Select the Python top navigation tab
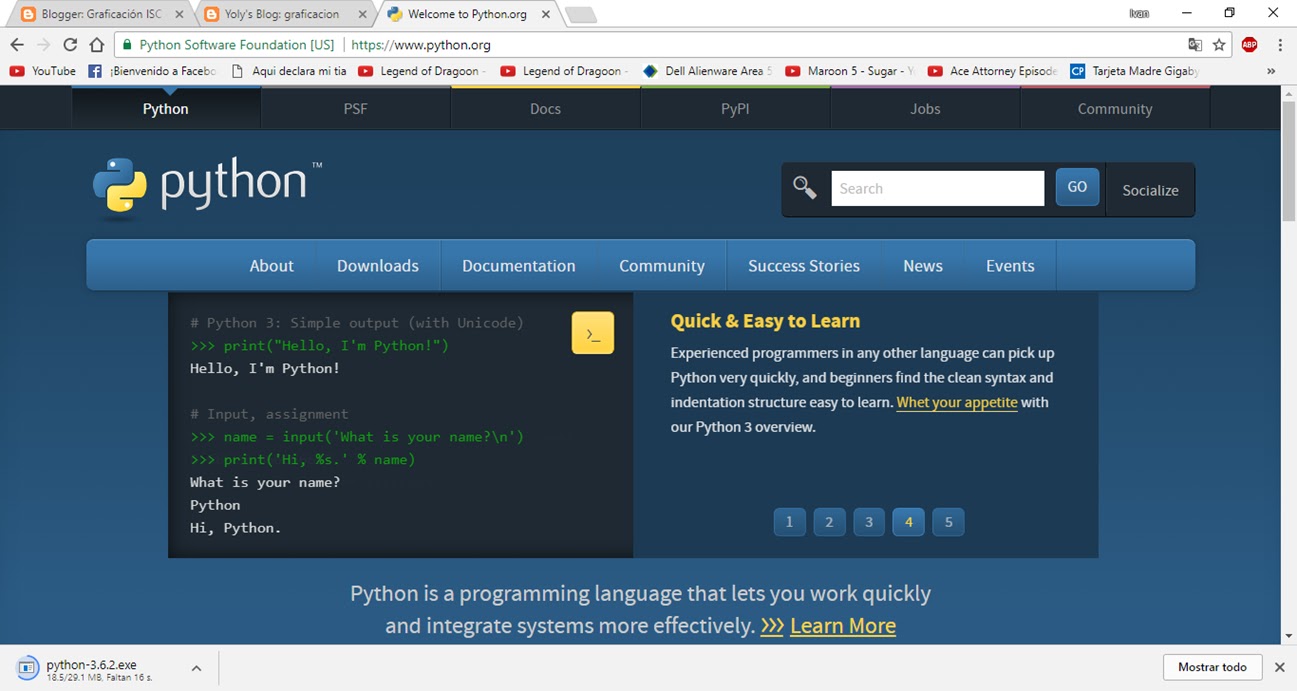 (165, 109)
